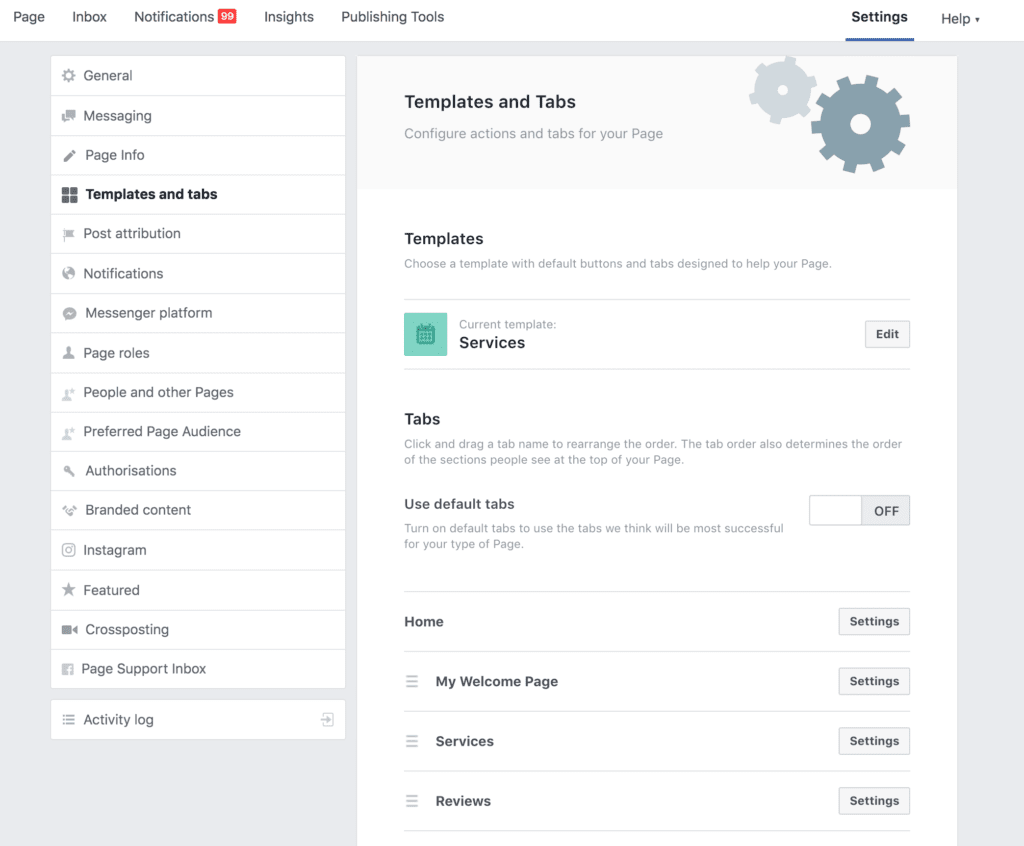The image size is (1024, 846).
Task: Click the Notifications globe icon in sidebar
Action: [x=67, y=273]
